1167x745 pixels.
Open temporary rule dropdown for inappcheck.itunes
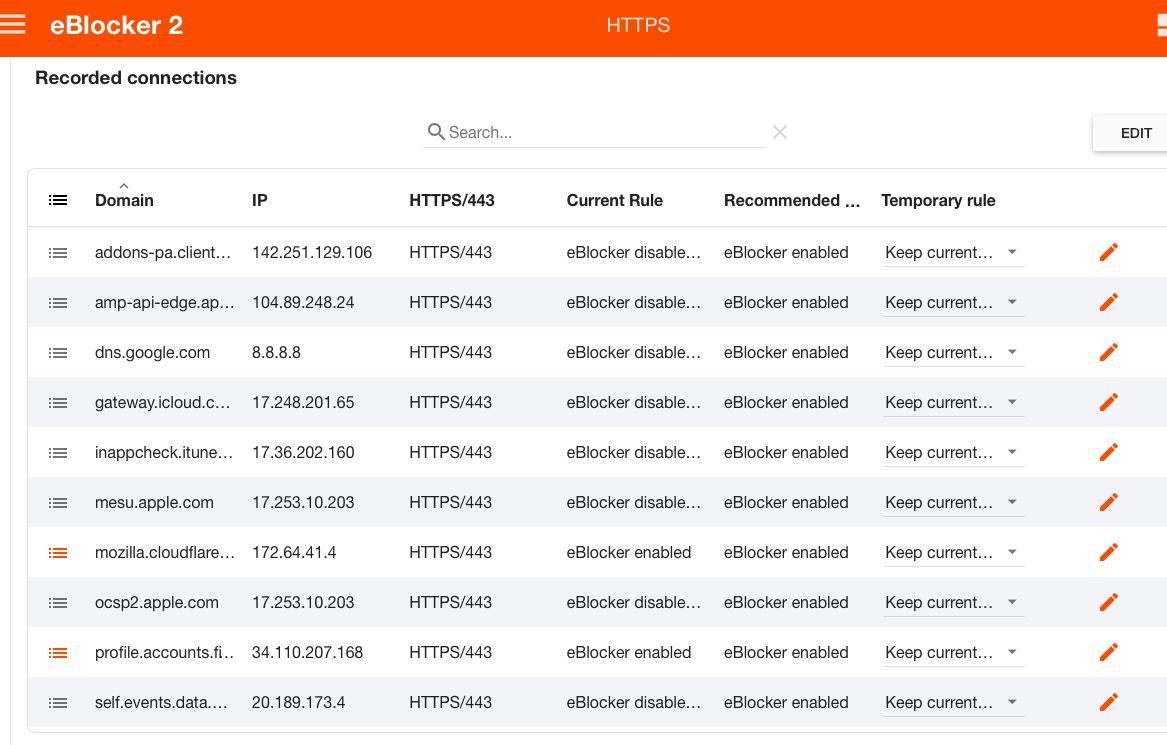(x=953, y=452)
